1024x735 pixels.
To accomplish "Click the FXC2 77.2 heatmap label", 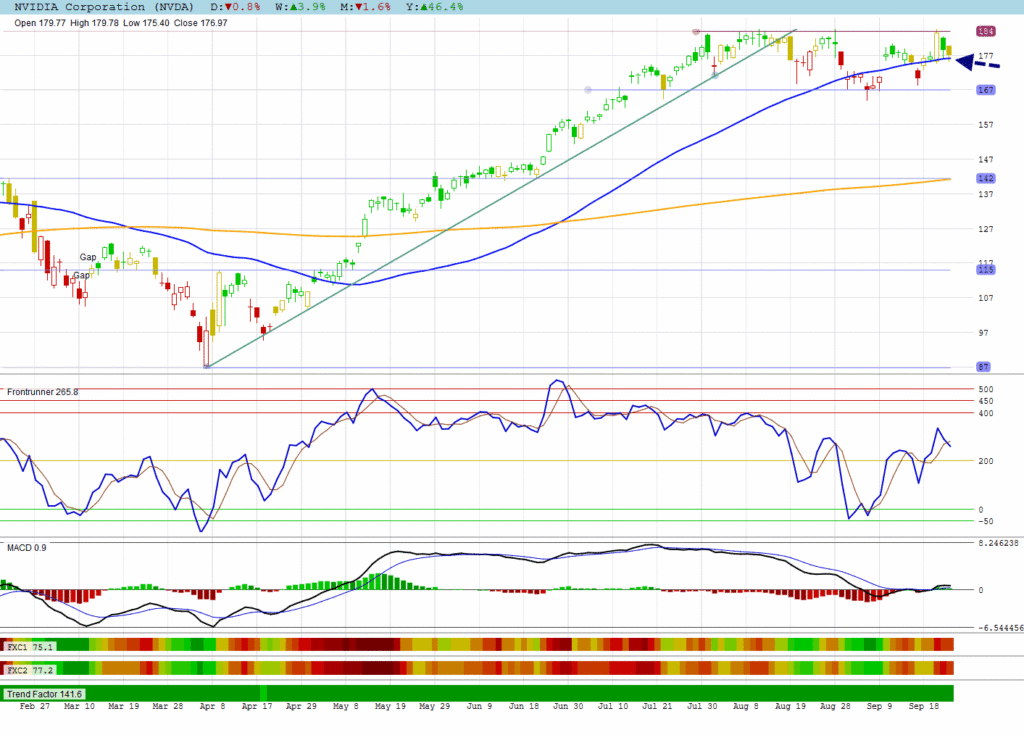I will [31, 669].
